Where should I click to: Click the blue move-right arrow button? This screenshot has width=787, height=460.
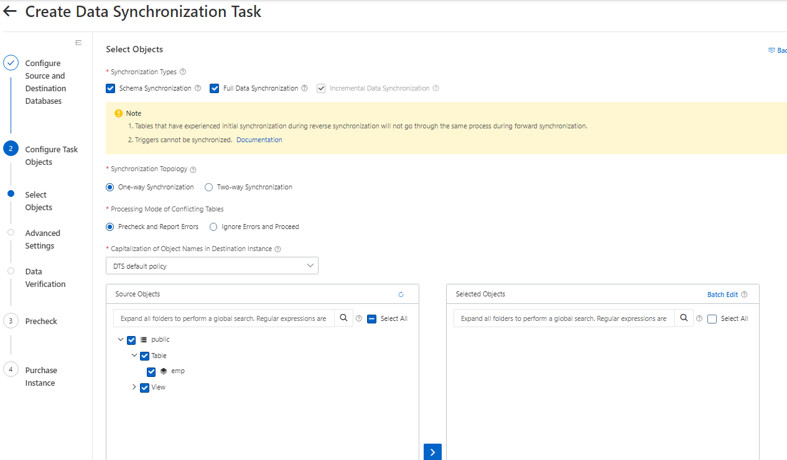432,452
